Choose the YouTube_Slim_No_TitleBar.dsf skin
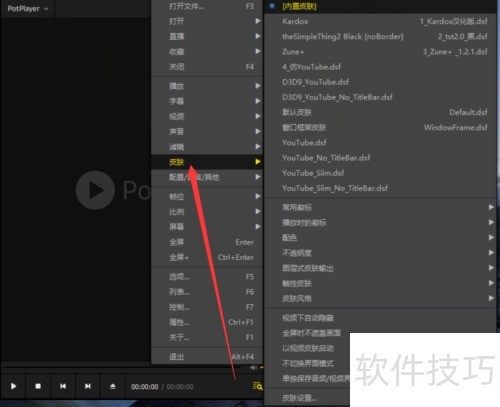 380,188
